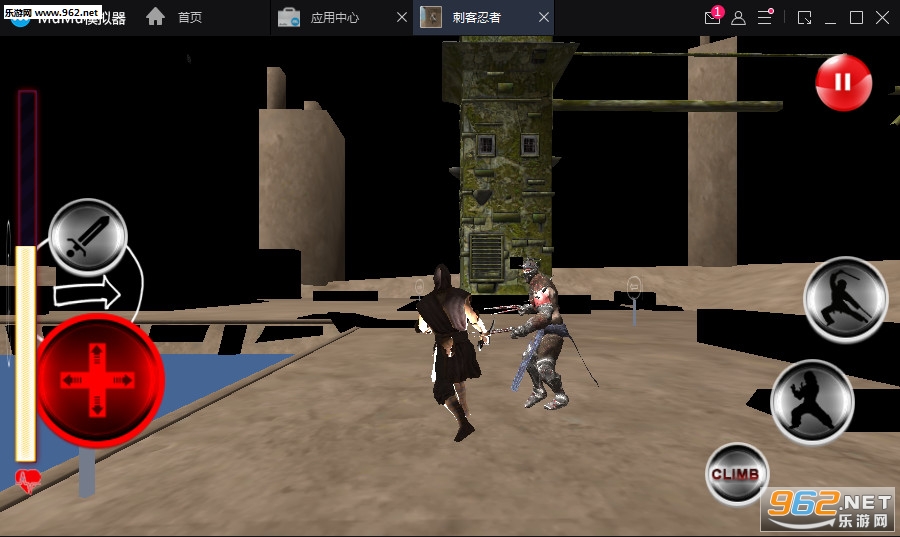Click the red heart health icon
Viewport: 900px width, 537px height.
tap(27, 481)
